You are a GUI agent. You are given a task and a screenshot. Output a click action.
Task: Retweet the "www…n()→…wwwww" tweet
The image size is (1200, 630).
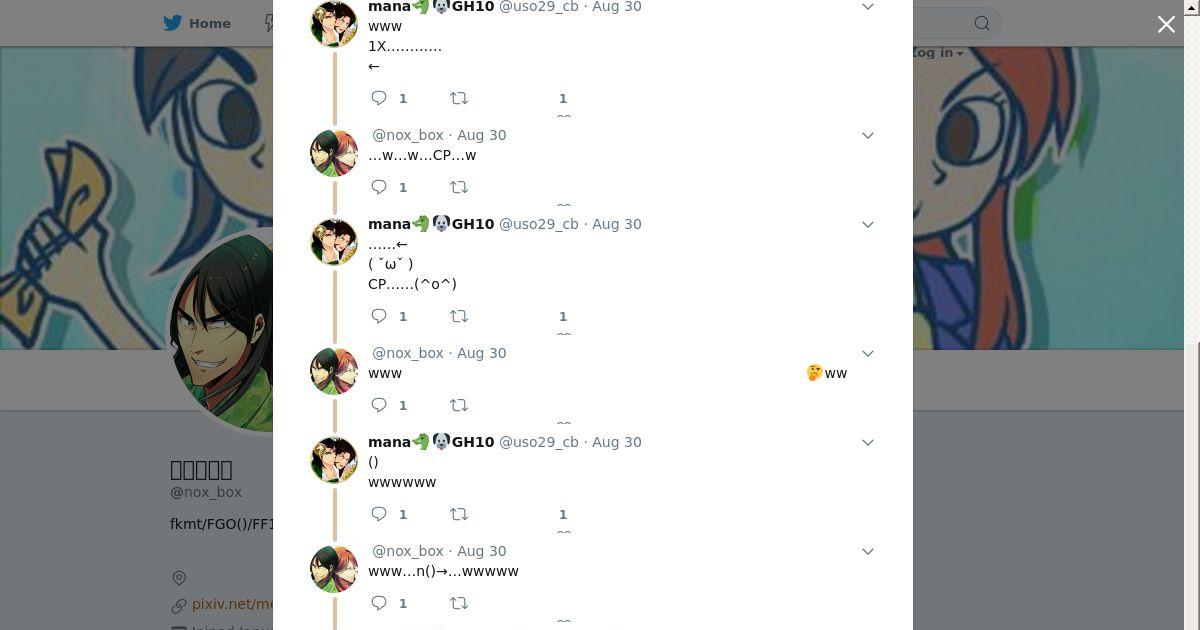coord(458,603)
